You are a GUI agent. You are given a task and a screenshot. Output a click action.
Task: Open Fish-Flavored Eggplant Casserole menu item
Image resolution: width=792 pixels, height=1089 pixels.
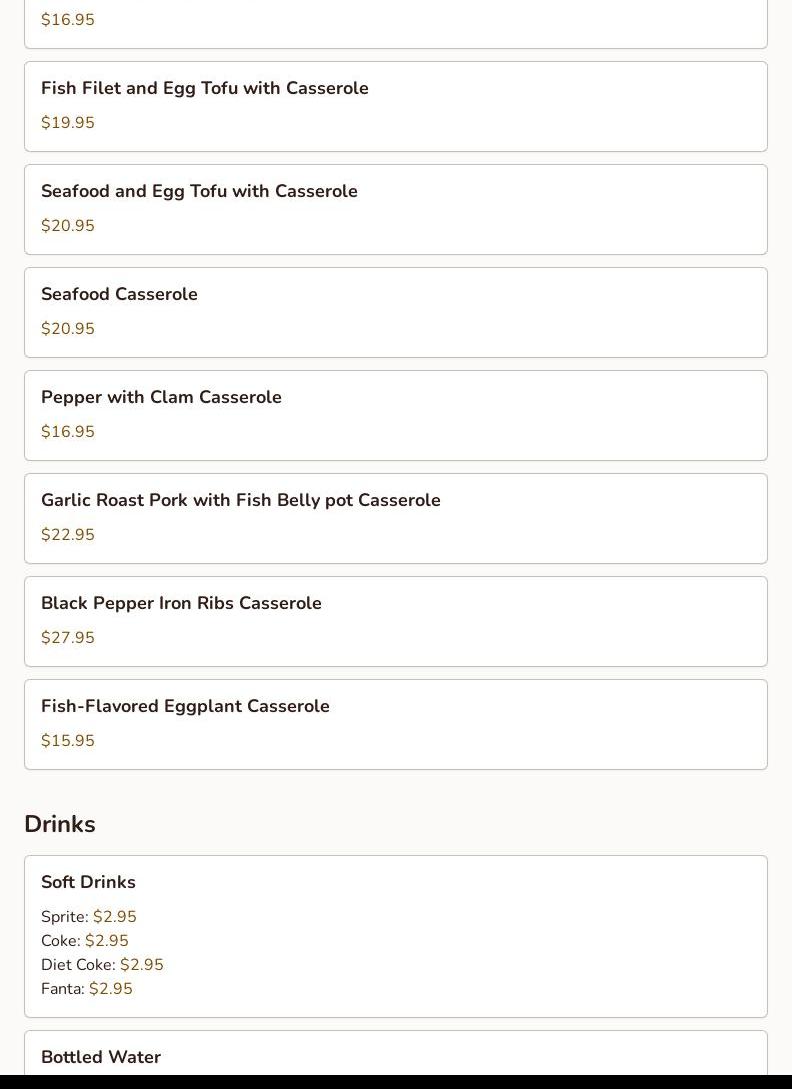(x=185, y=706)
